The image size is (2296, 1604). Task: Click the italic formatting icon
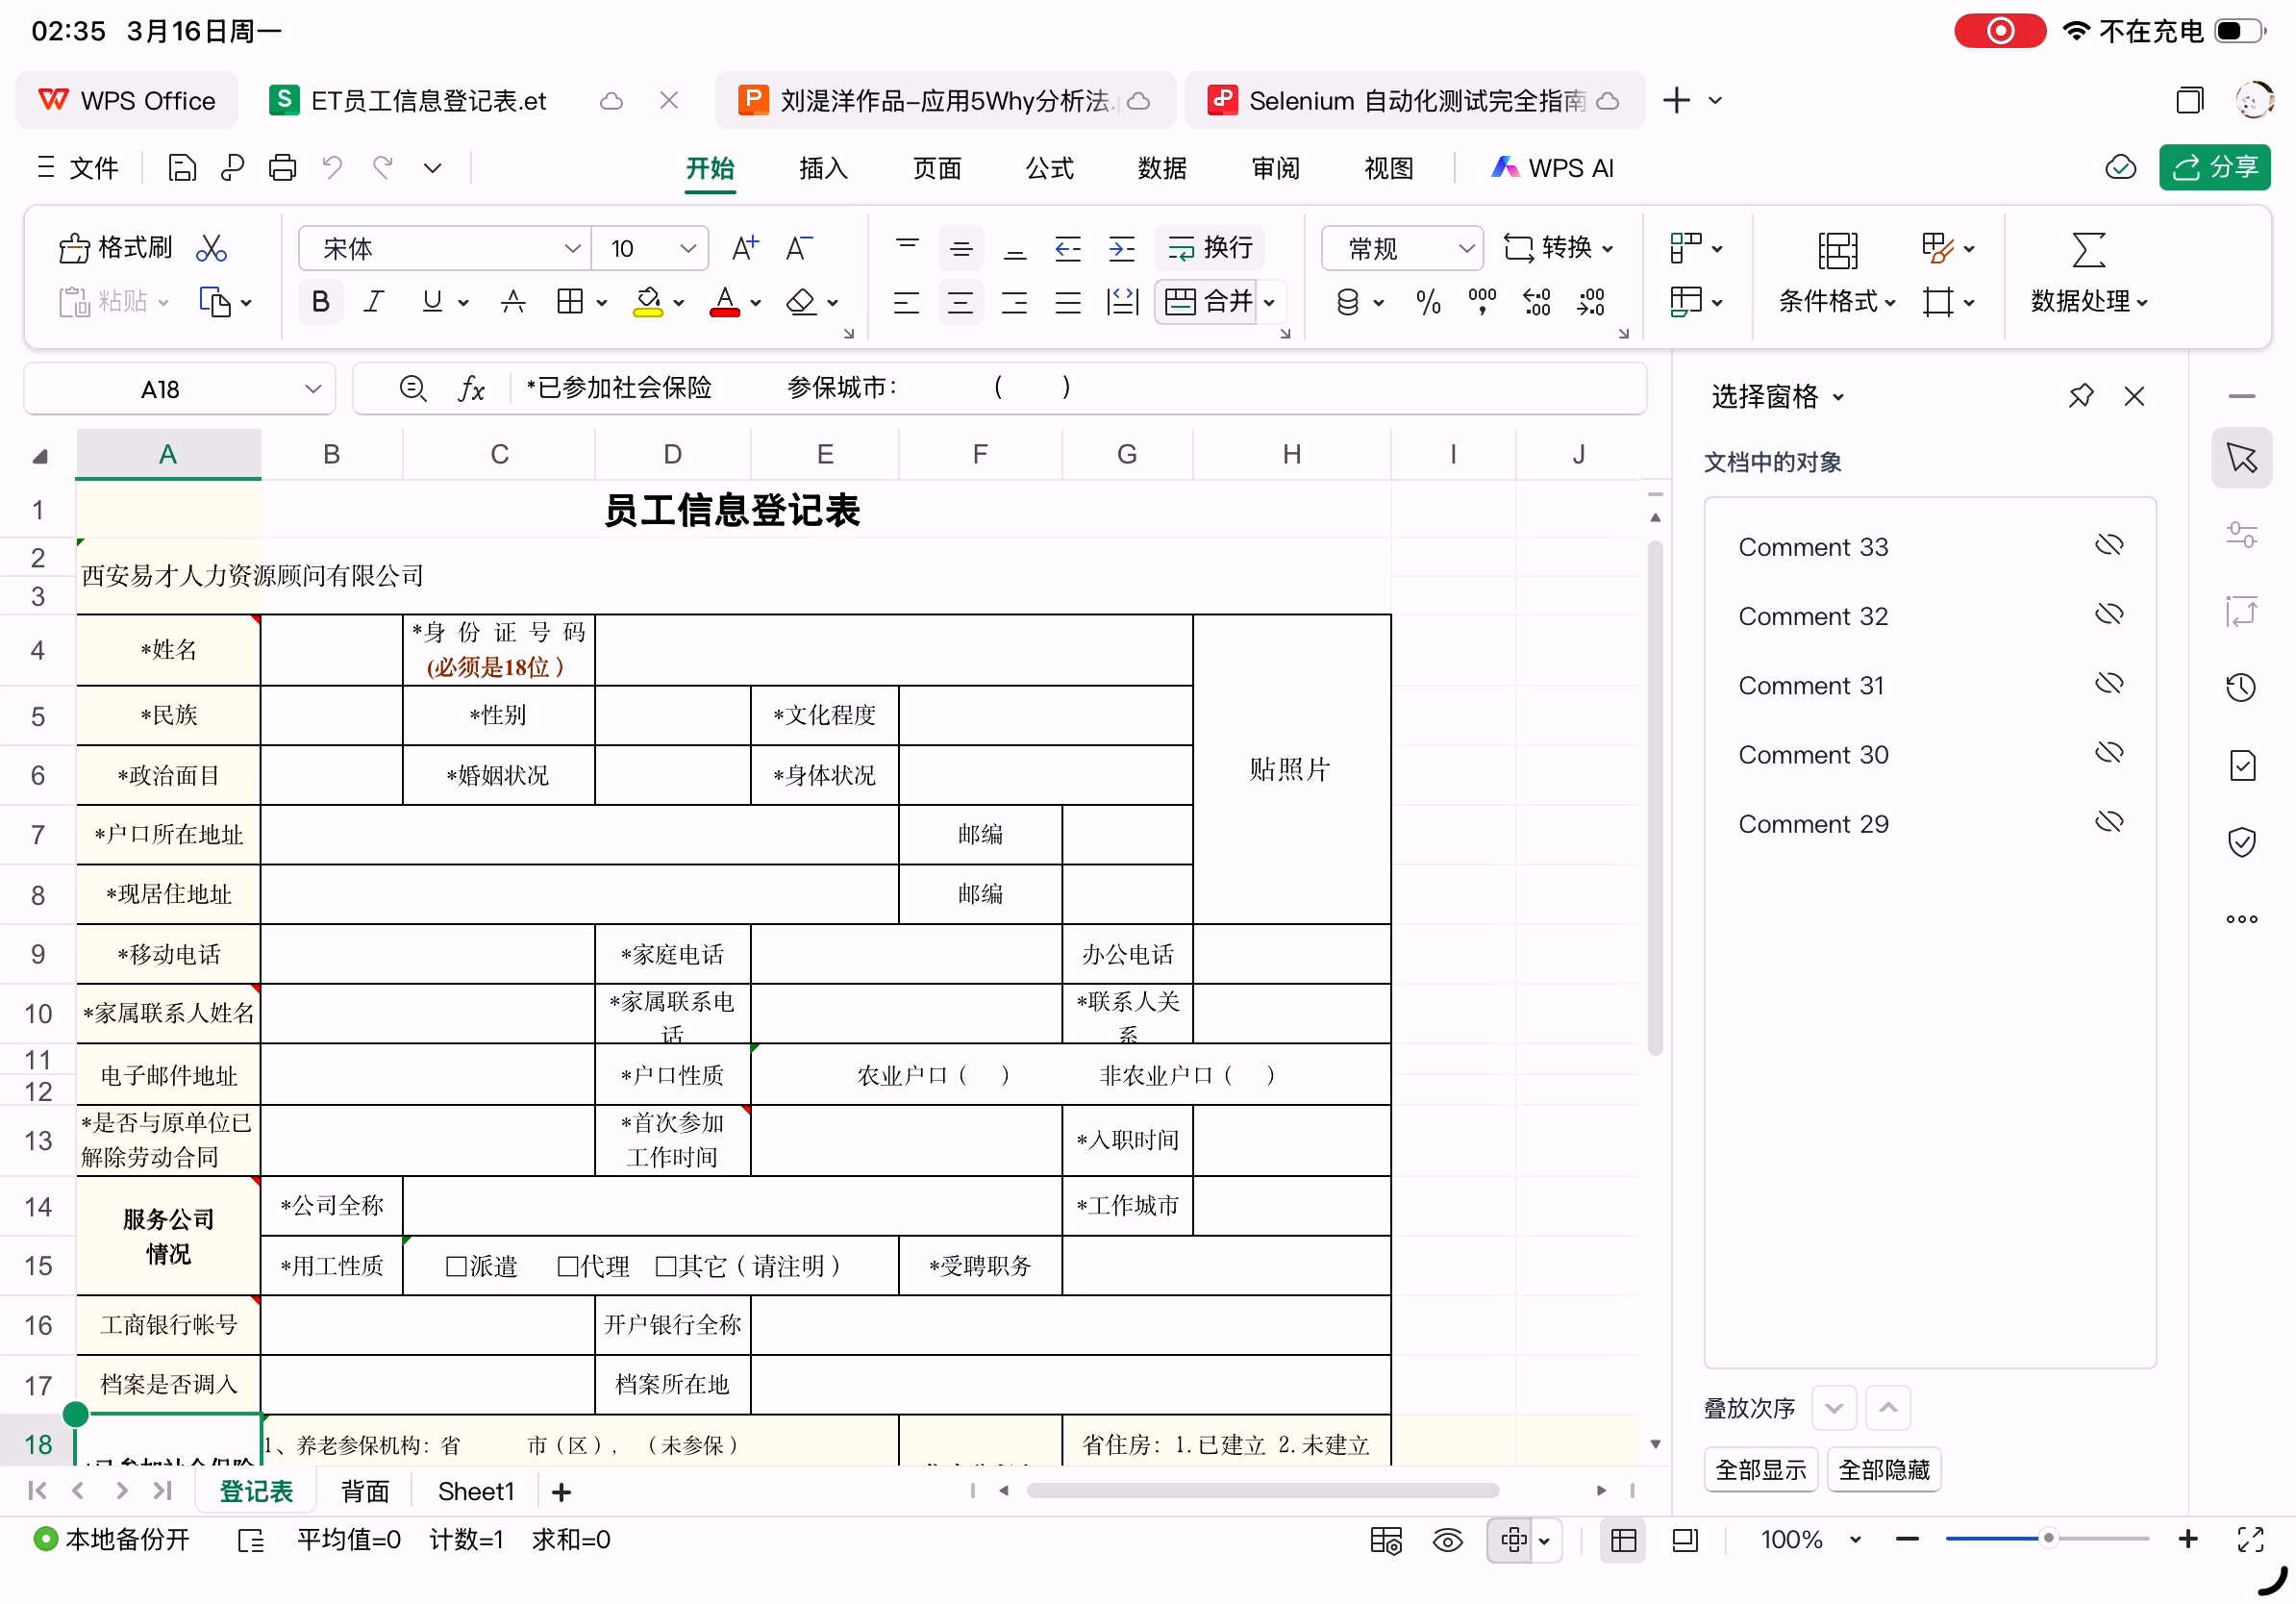pyautogui.click(x=374, y=301)
